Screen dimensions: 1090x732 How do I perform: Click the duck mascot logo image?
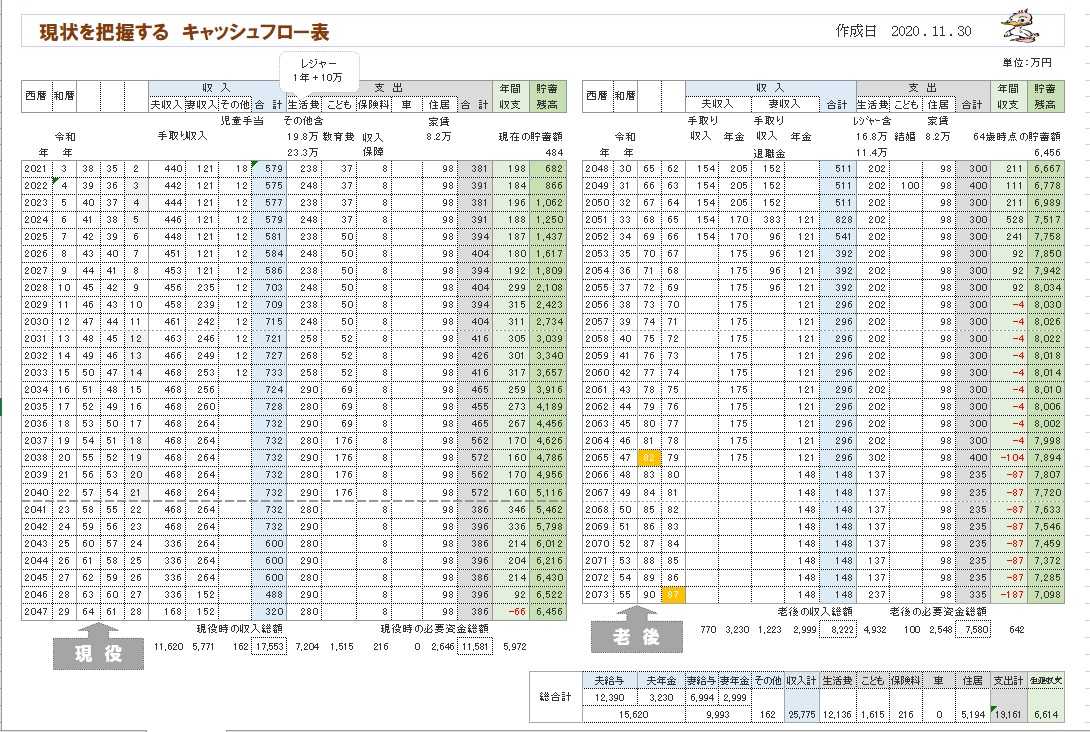coord(1021,28)
